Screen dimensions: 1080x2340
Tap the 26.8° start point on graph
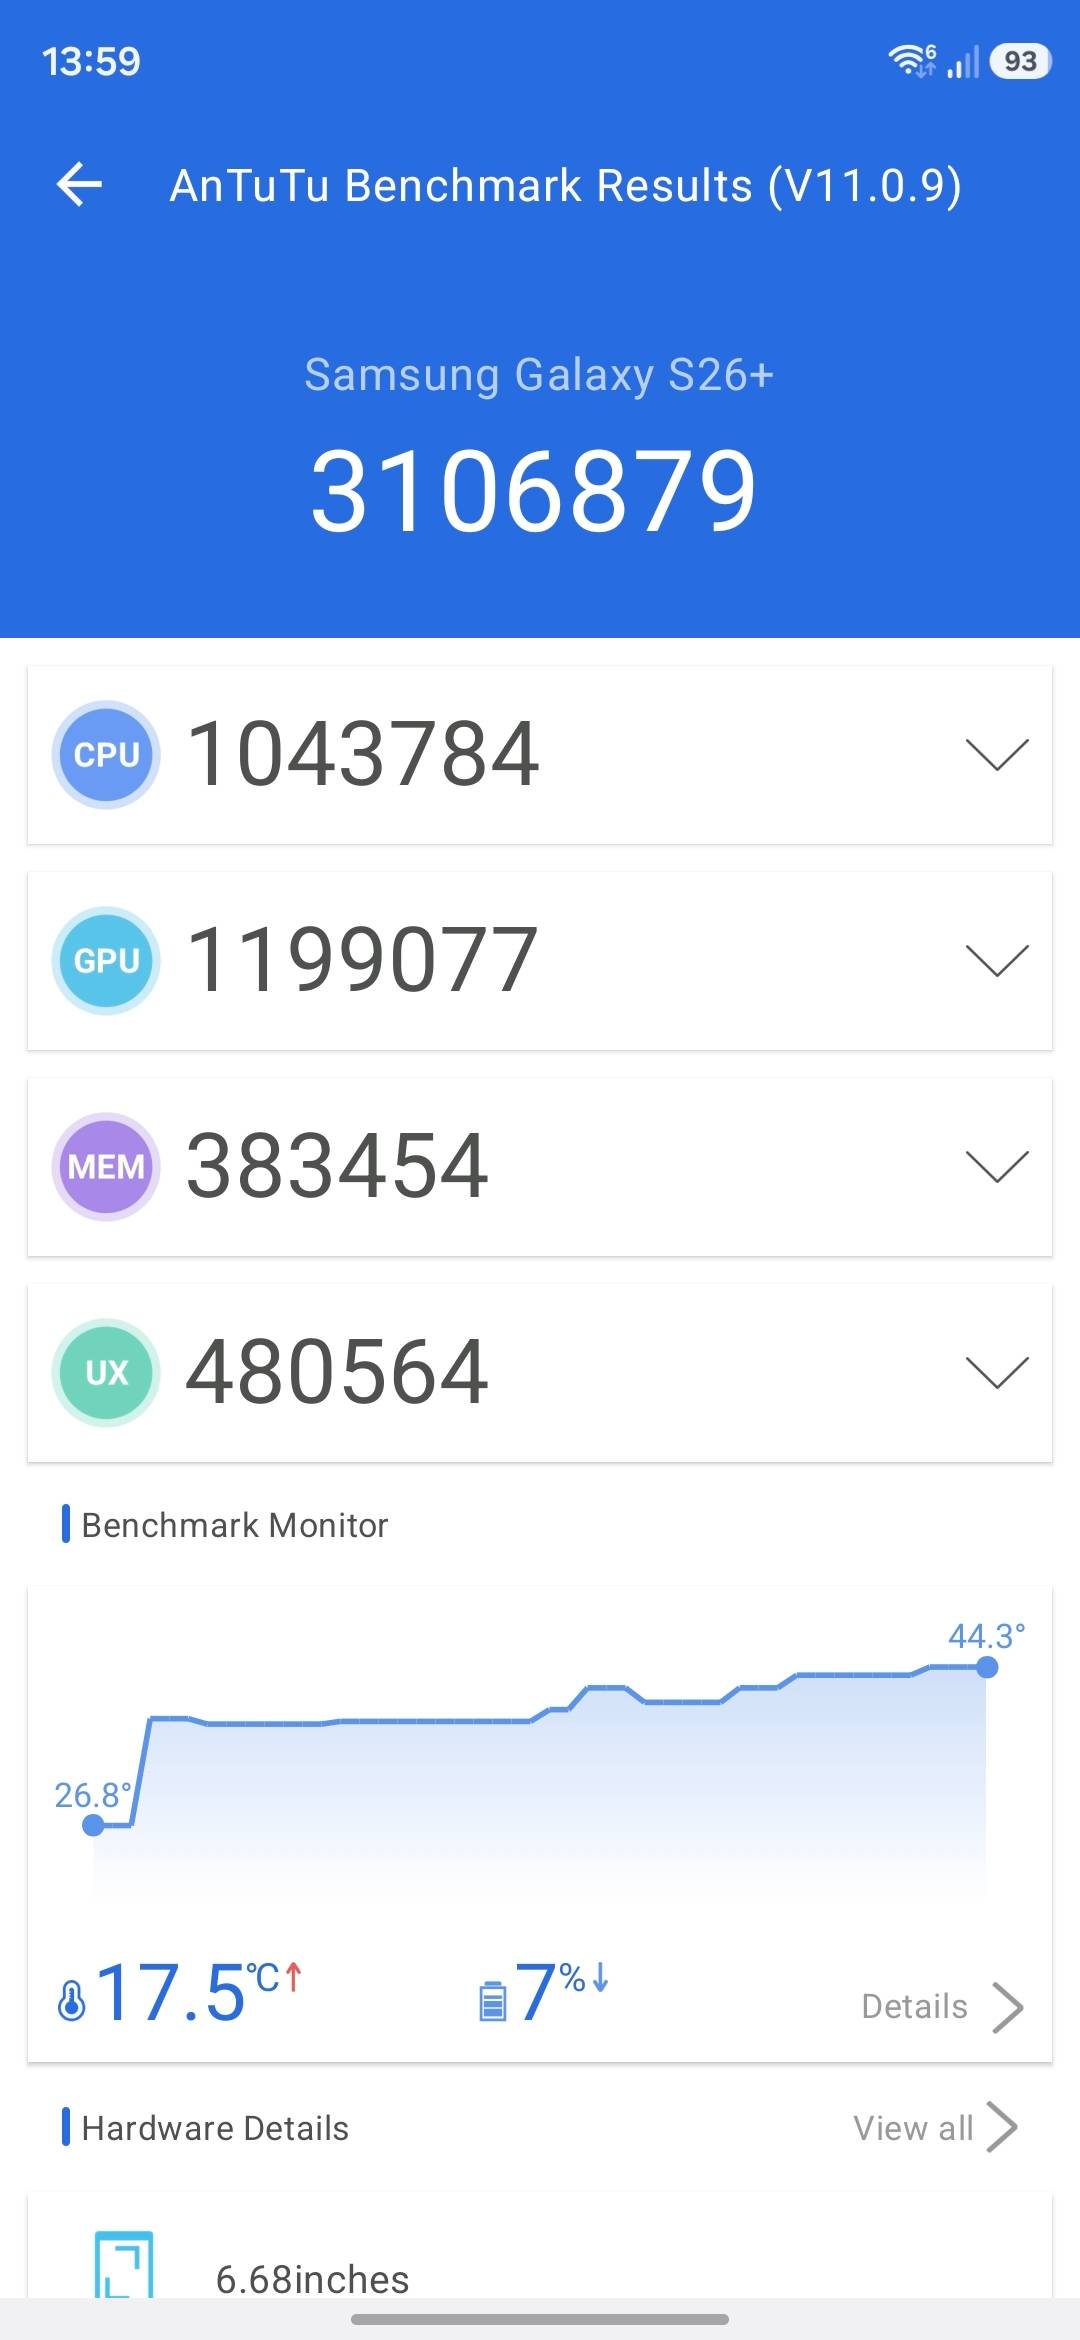(93, 1825)
